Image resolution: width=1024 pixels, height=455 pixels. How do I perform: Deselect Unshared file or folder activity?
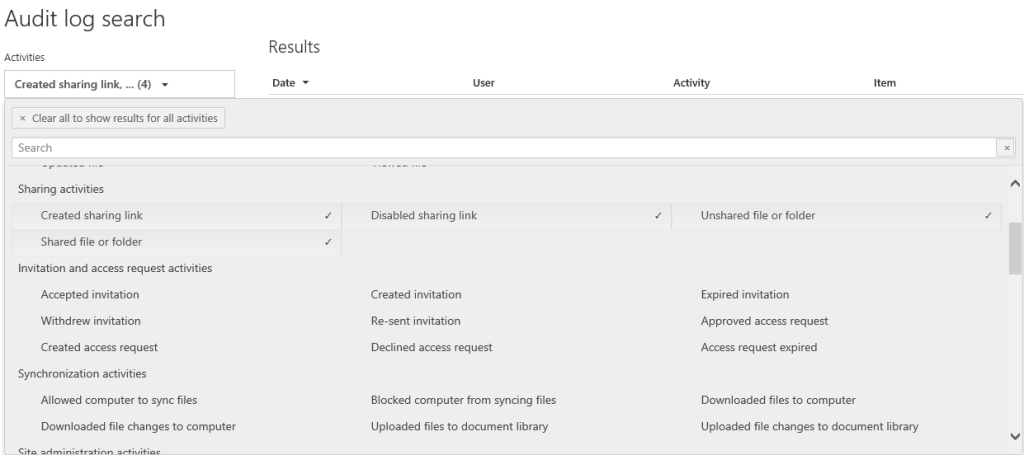pyautogui.click(x=758, y=215)
